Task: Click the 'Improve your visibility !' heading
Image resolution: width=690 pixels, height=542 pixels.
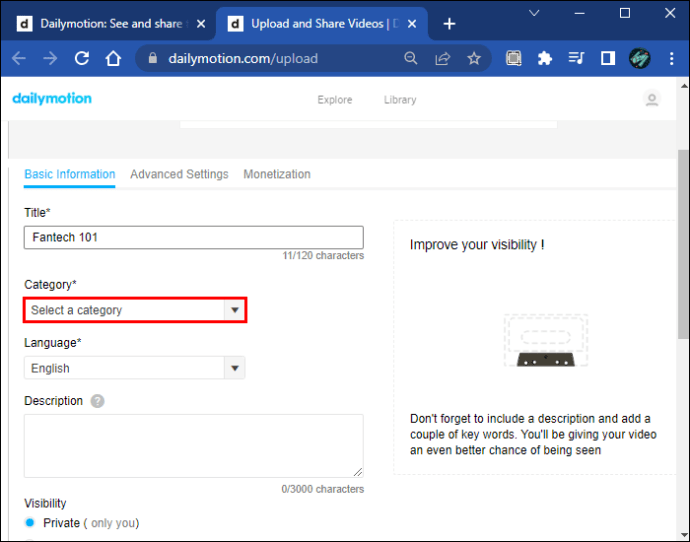Action: tap(477, 245)
